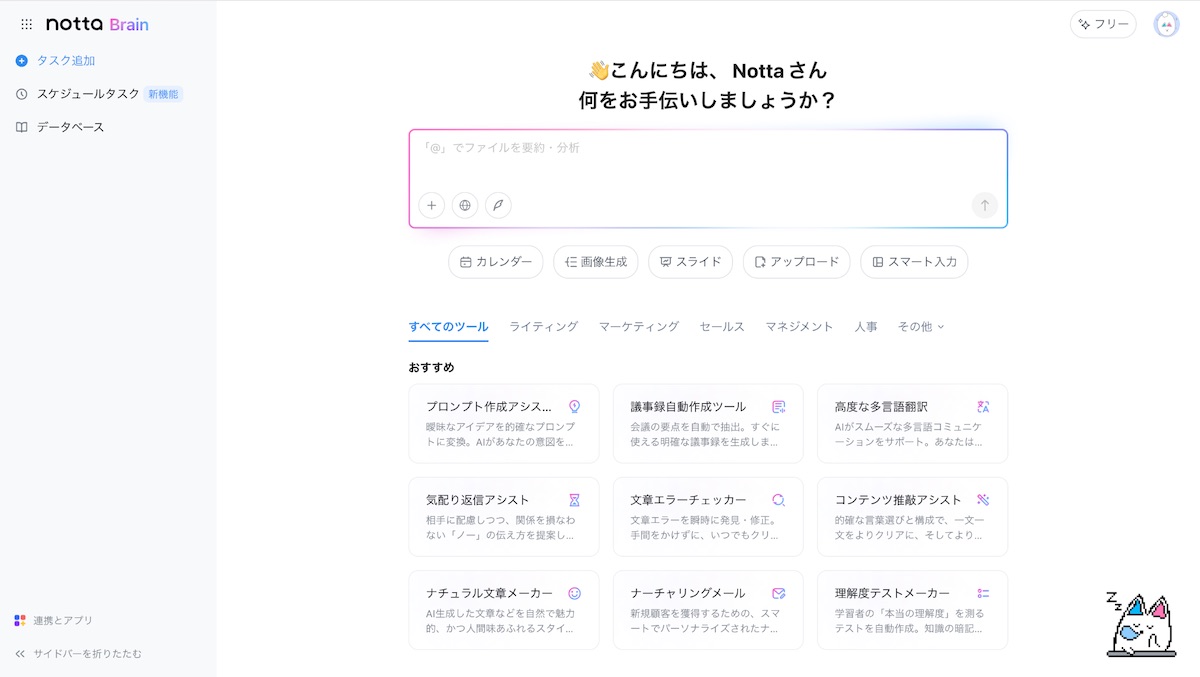Image resolution: width=1200 pixels, height=677 pixels.
Task: Click the plus attach icon in the prompt box
Action: click(431, 205)
